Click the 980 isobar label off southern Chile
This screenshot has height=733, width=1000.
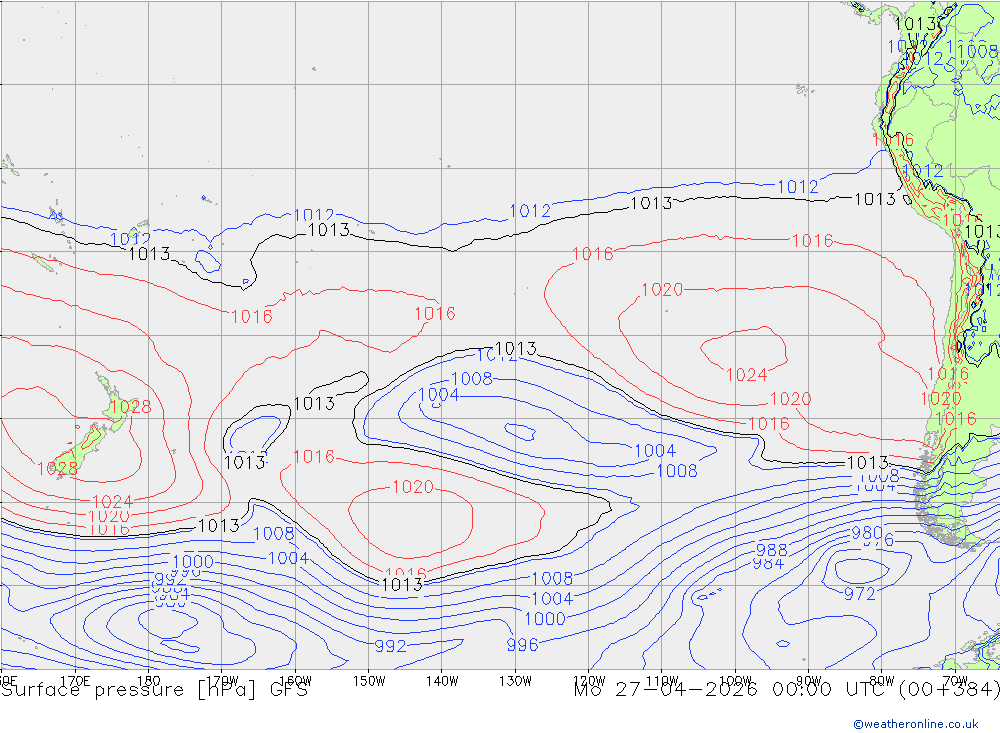(867, 533)
